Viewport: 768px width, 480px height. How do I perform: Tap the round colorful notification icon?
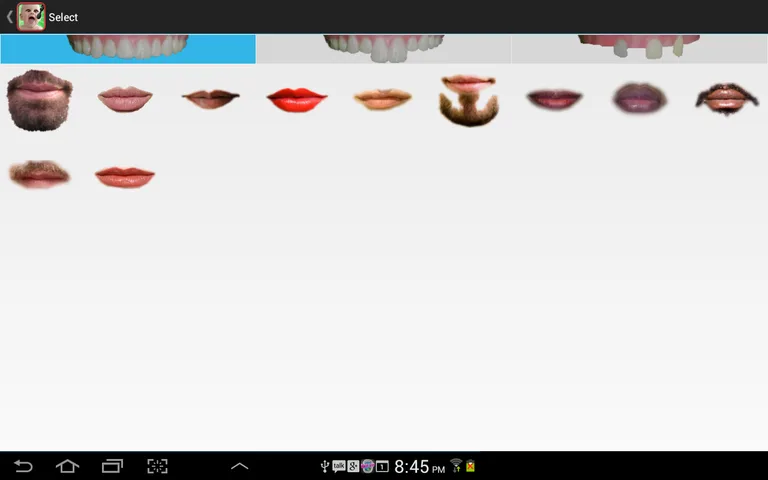(367, 466)
